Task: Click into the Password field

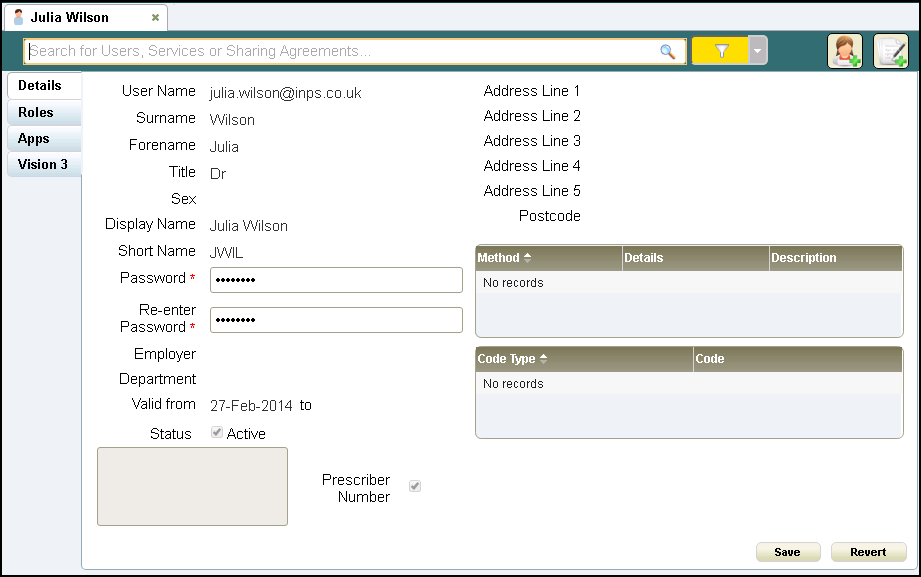Action: pos(336,280)
